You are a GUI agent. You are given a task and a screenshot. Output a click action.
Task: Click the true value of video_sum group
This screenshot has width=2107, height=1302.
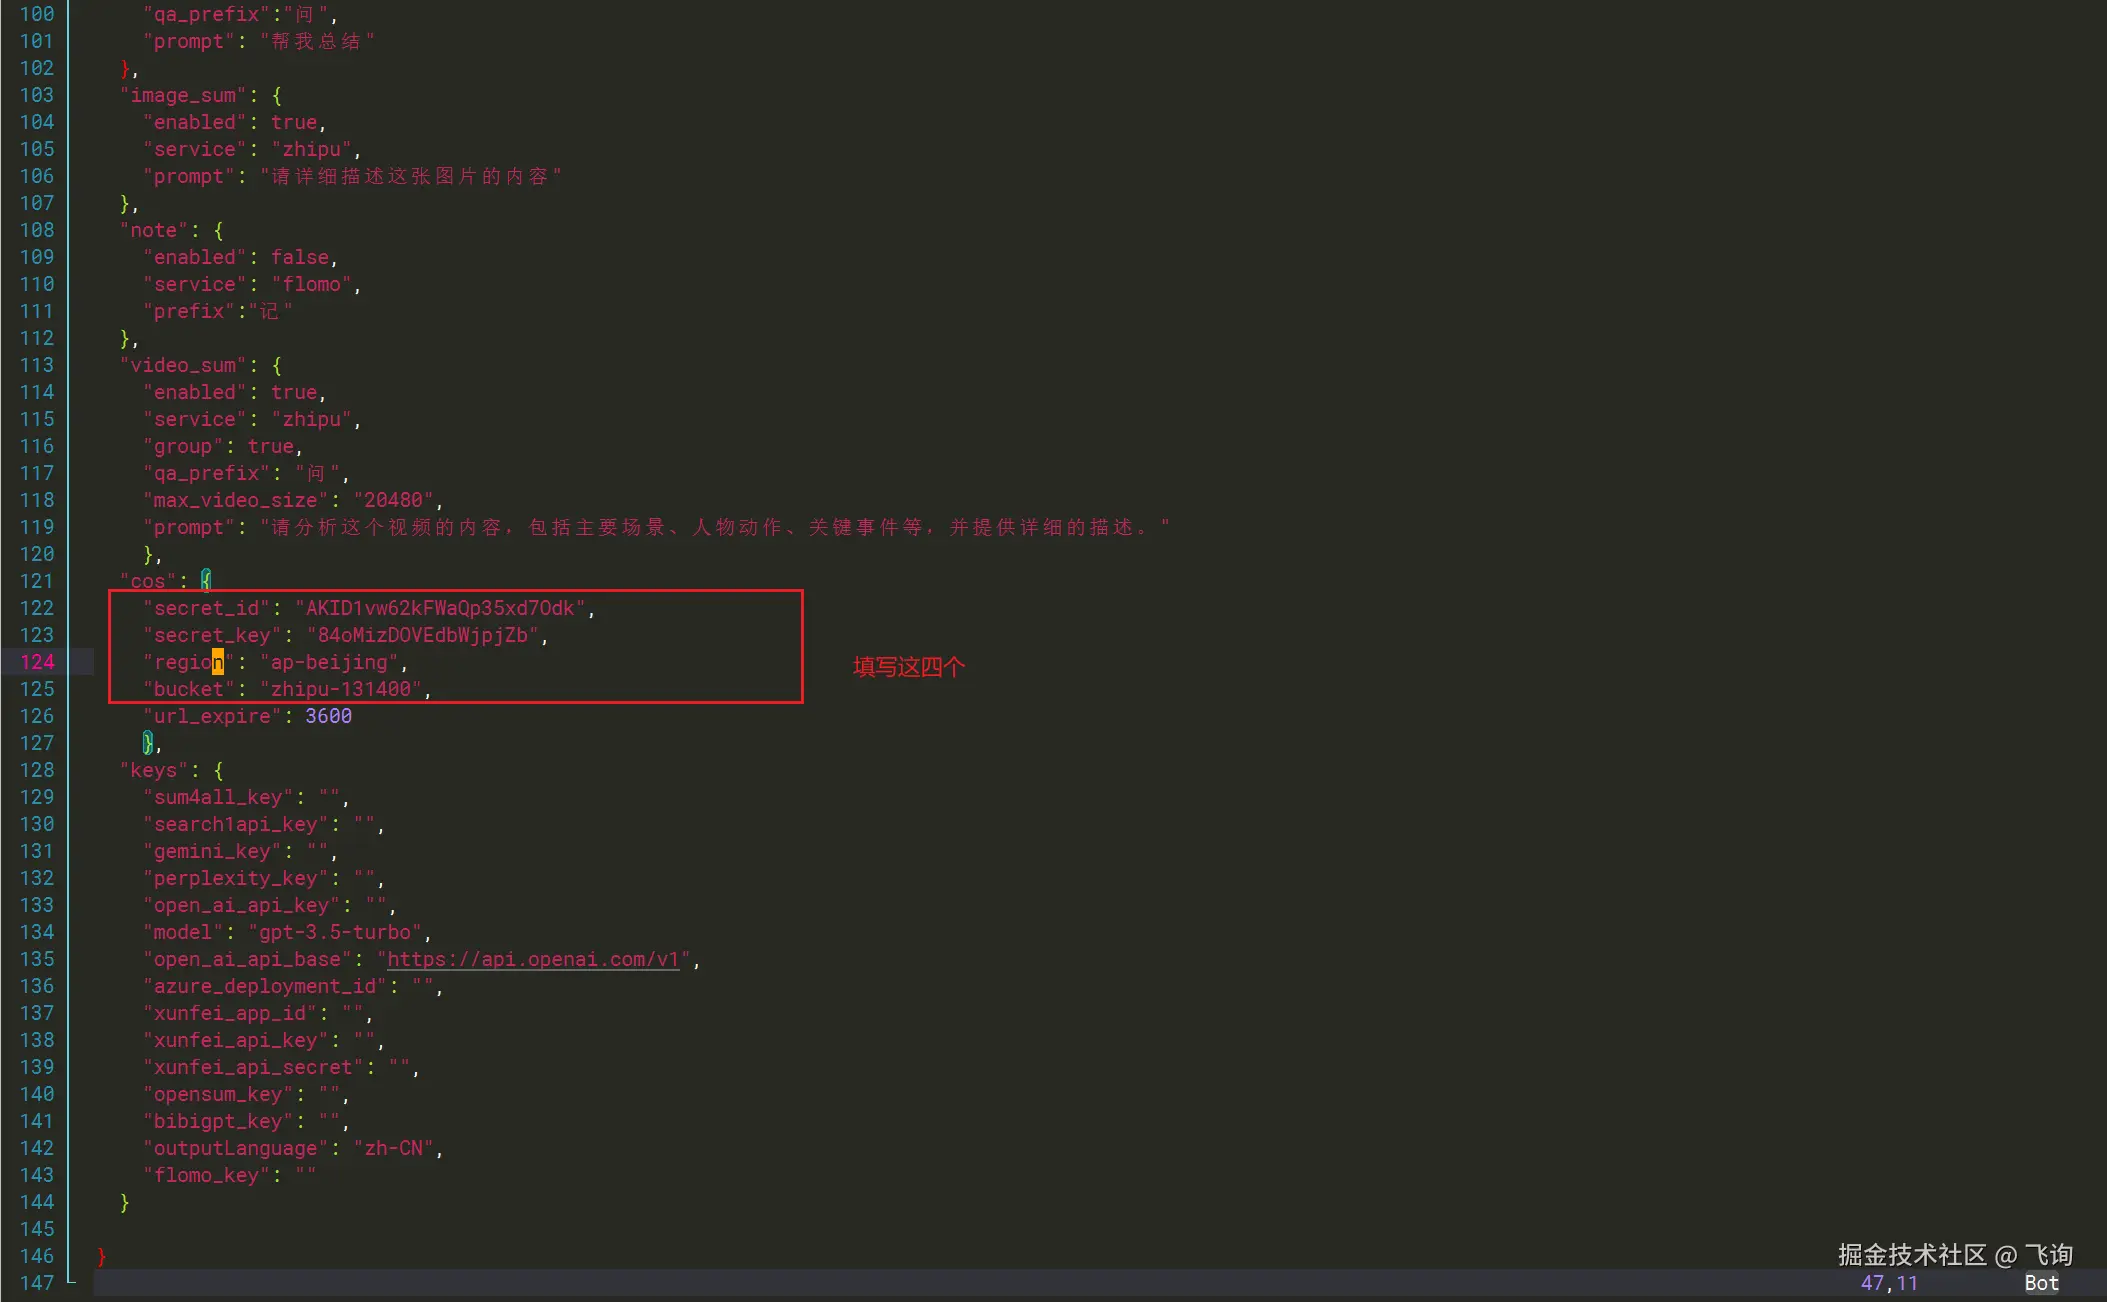[x=270, y=446]
